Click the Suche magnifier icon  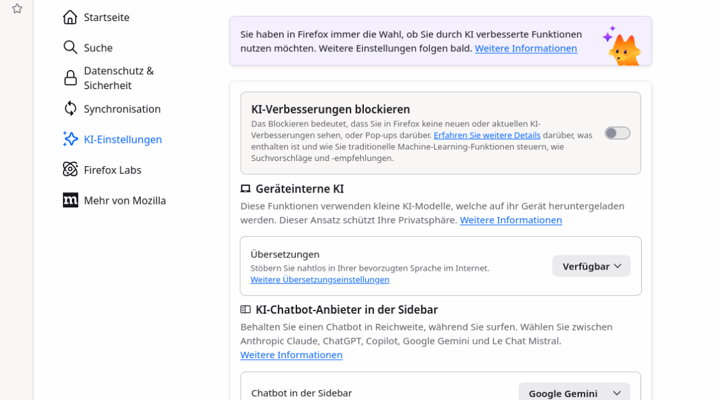(x=70, y=47)
